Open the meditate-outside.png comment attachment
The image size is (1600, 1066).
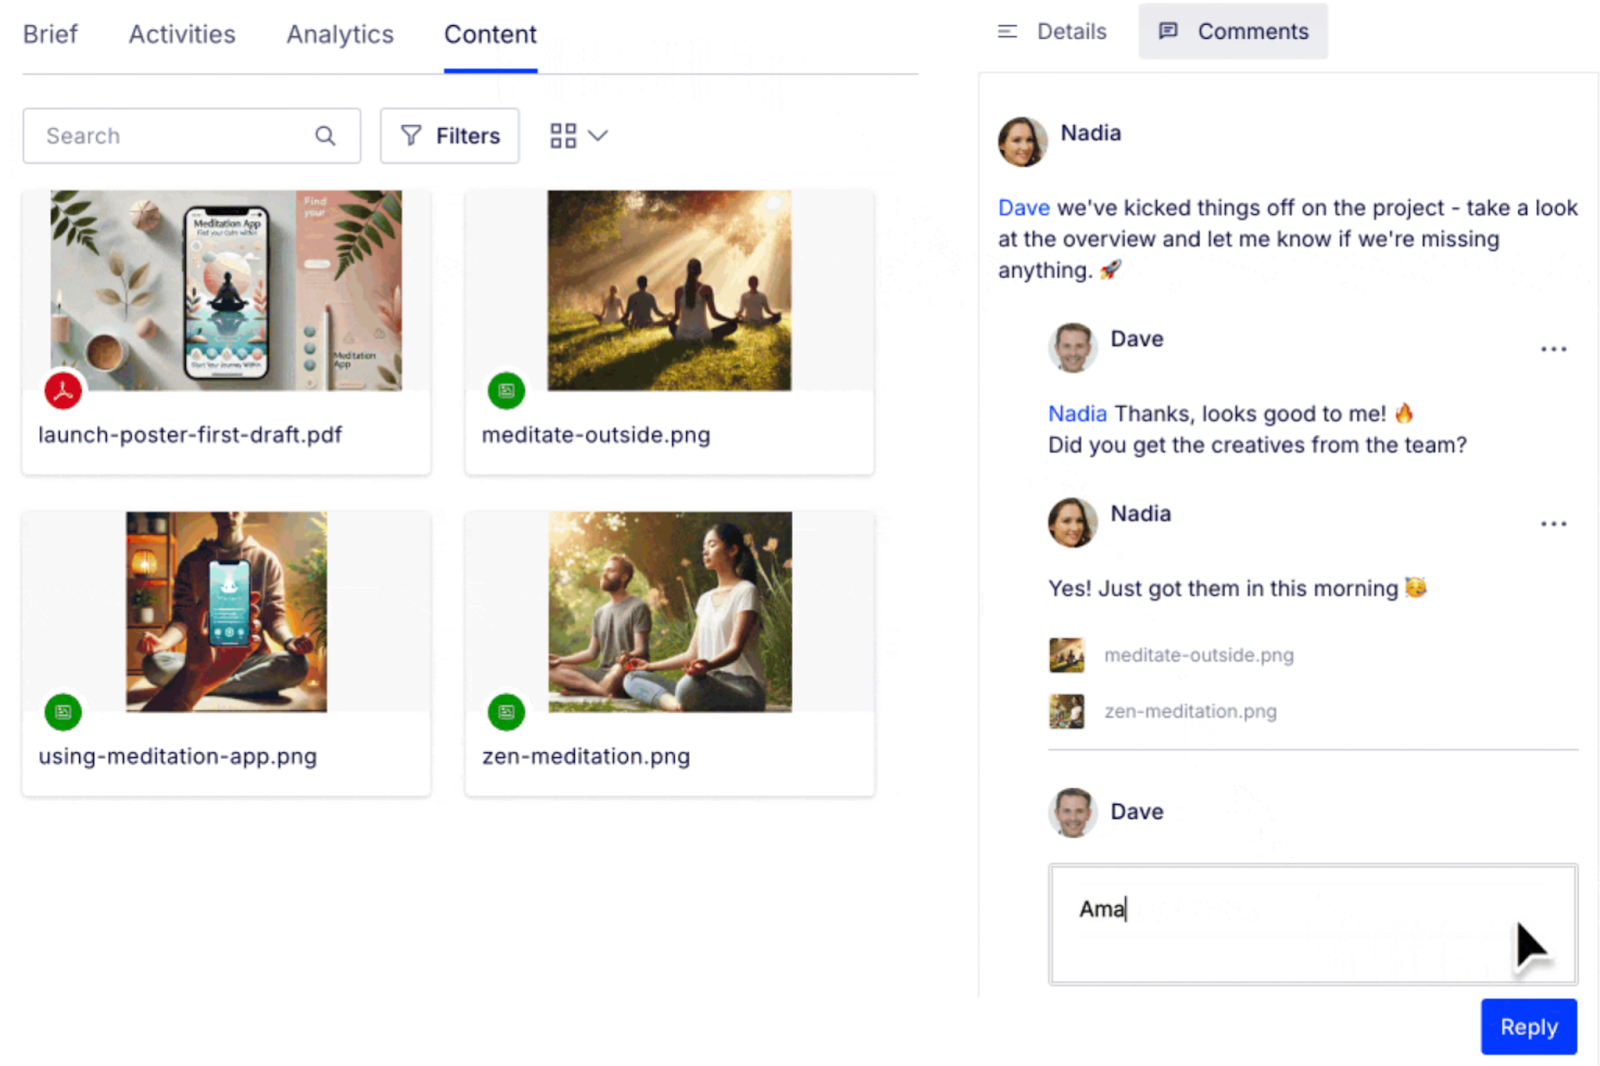(1198, 655)
